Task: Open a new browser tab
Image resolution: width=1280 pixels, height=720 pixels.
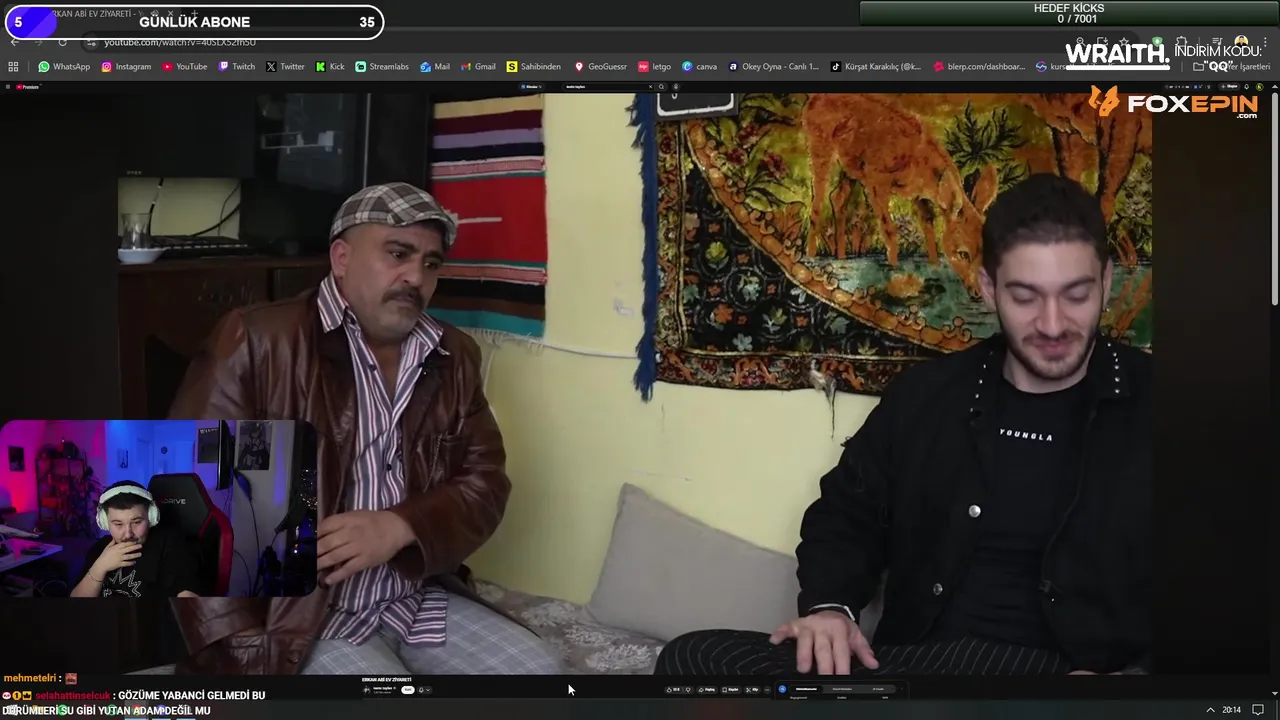Action: point(194,14)
